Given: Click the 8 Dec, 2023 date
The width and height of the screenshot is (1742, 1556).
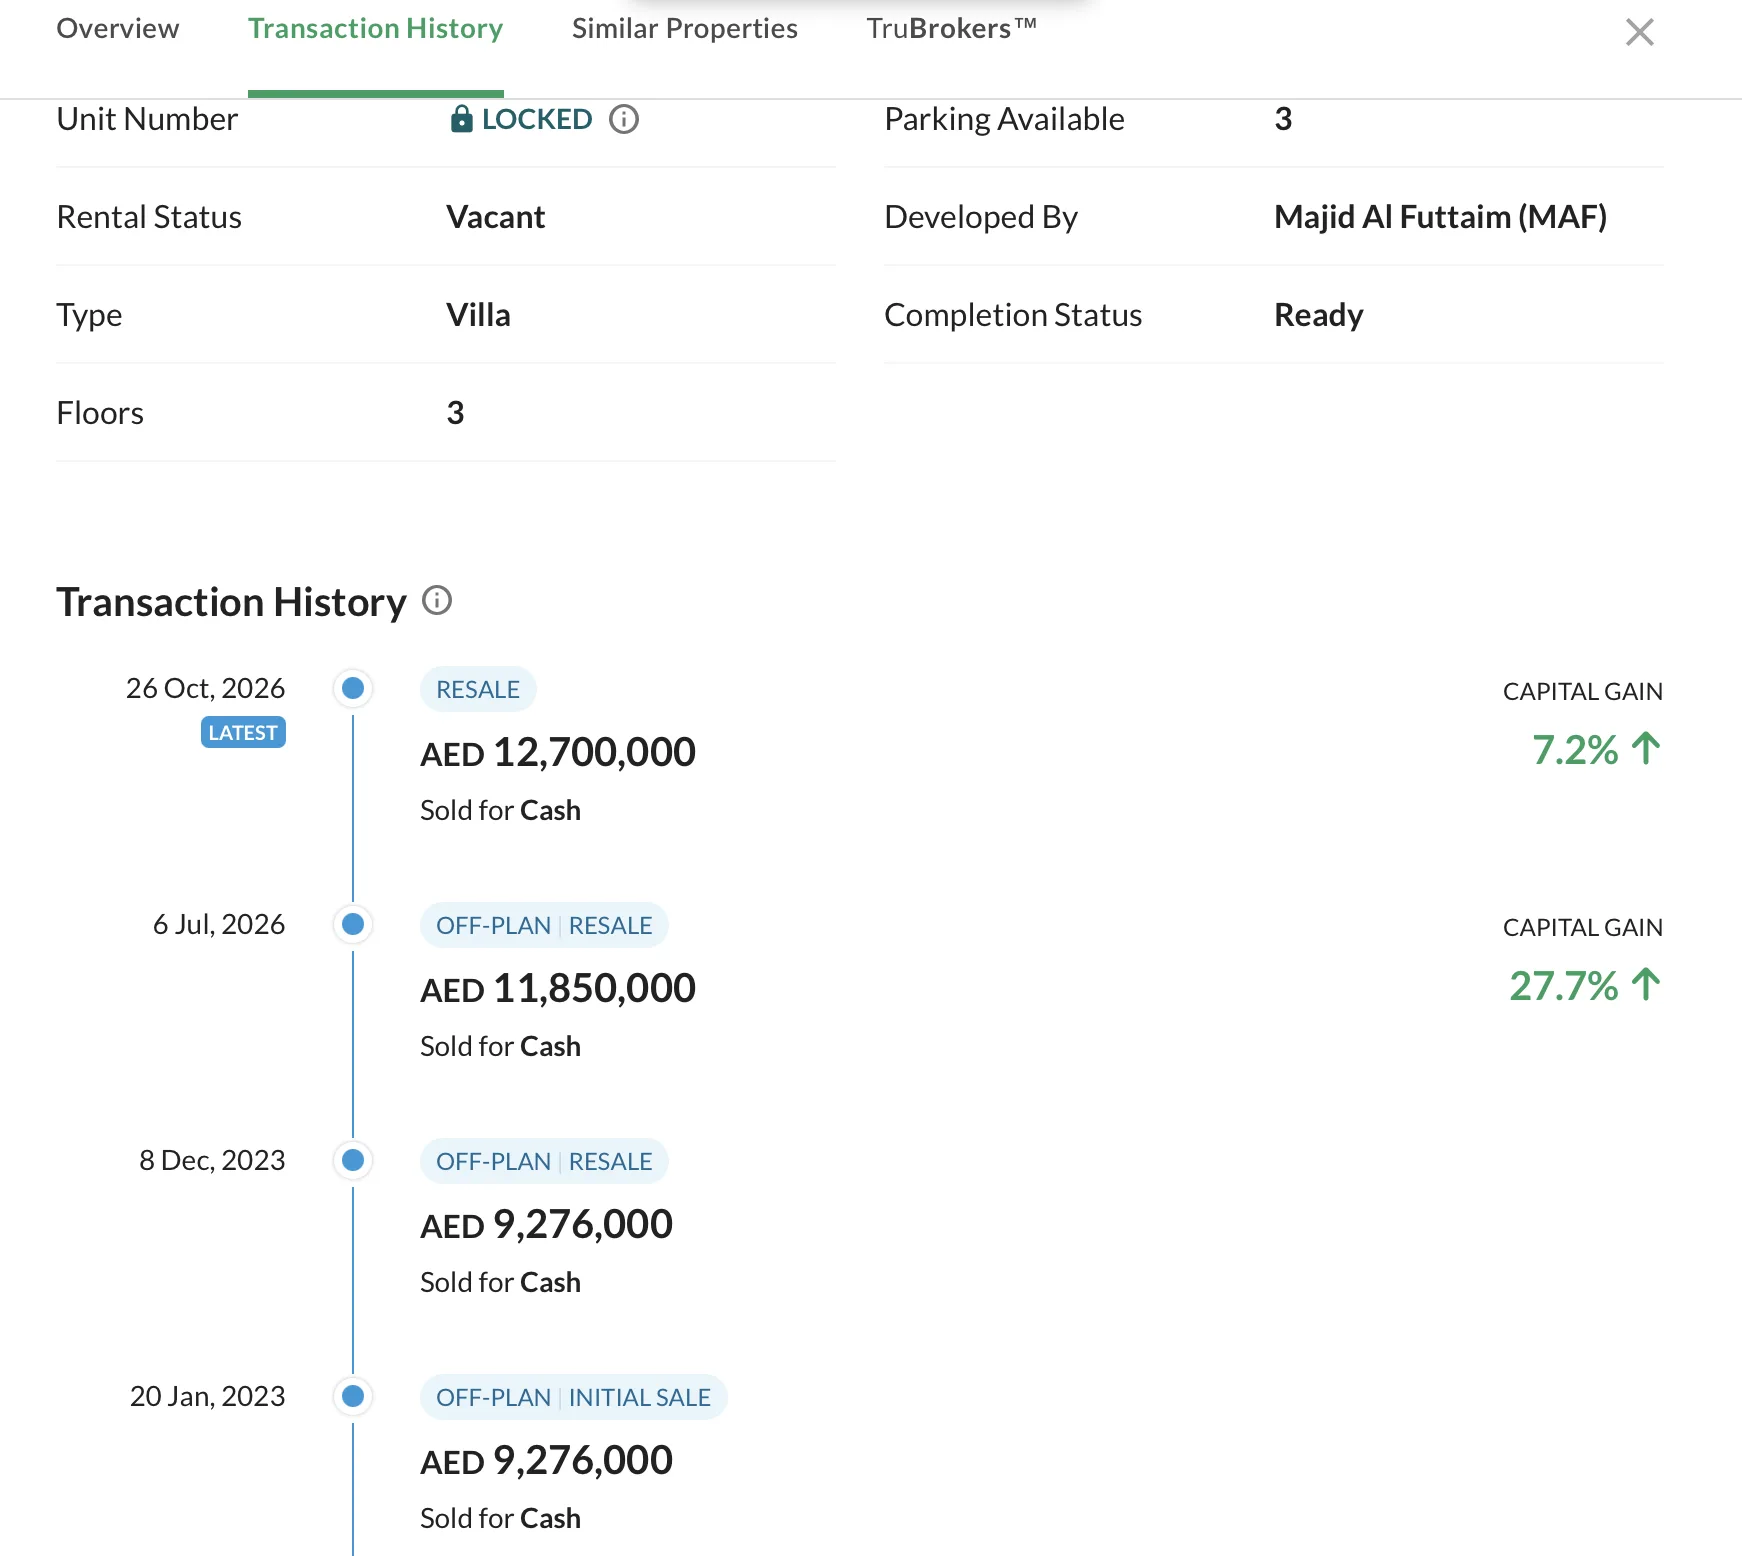Looking at the screenshot, I should coord(212,1160).
